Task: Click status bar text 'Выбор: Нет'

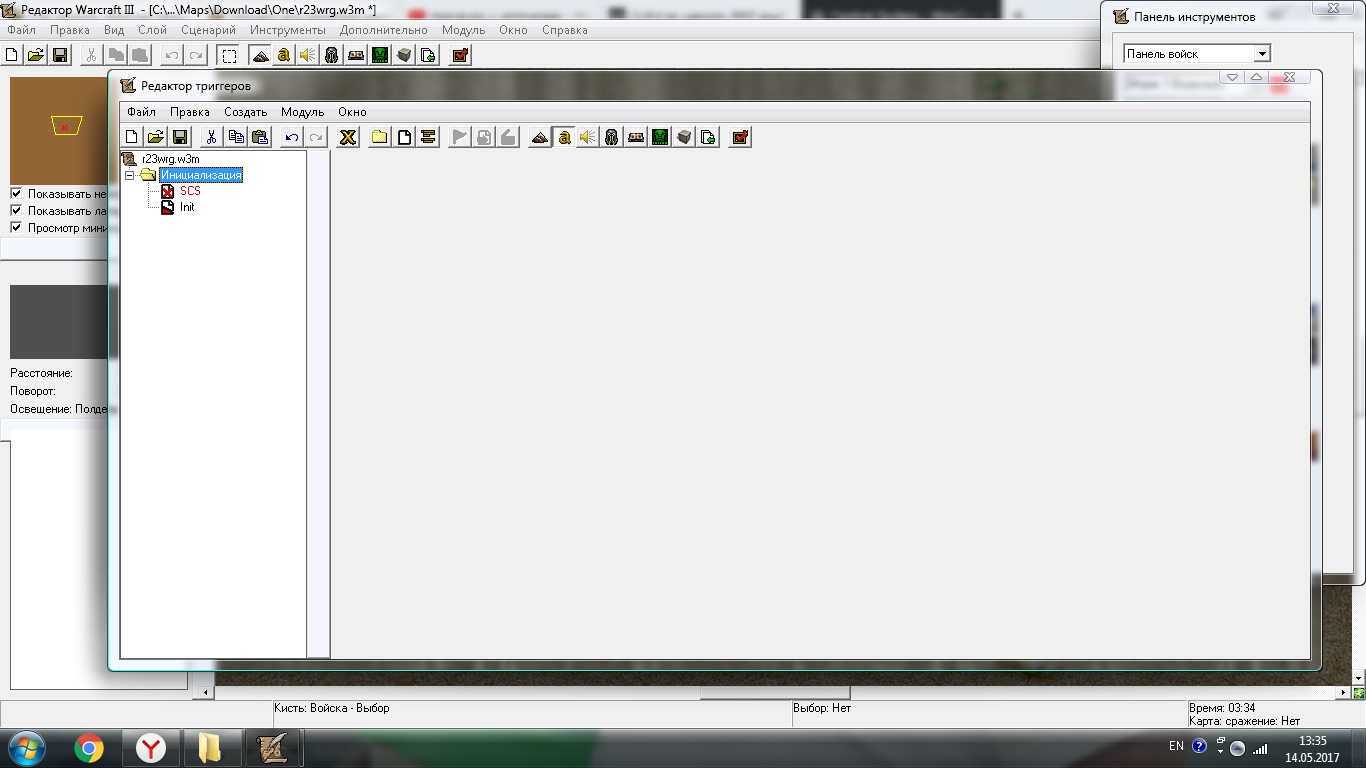Action: click(x=822, y=708)
